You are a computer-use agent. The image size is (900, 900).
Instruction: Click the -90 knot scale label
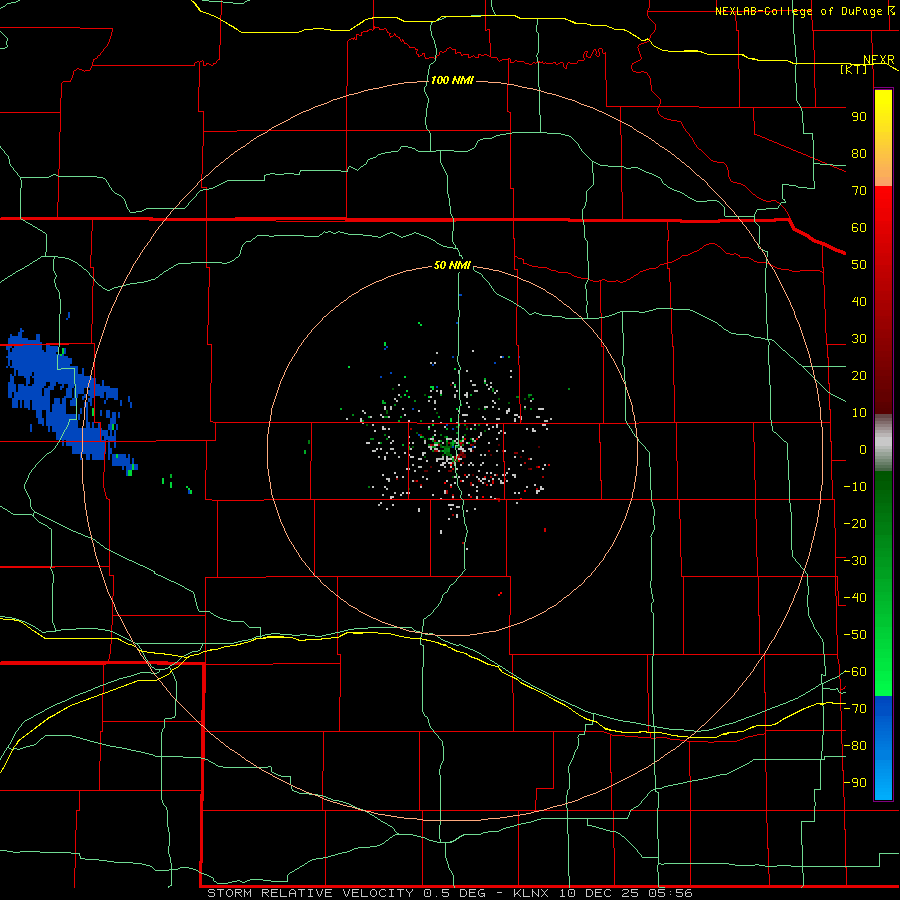click(855, 783)
